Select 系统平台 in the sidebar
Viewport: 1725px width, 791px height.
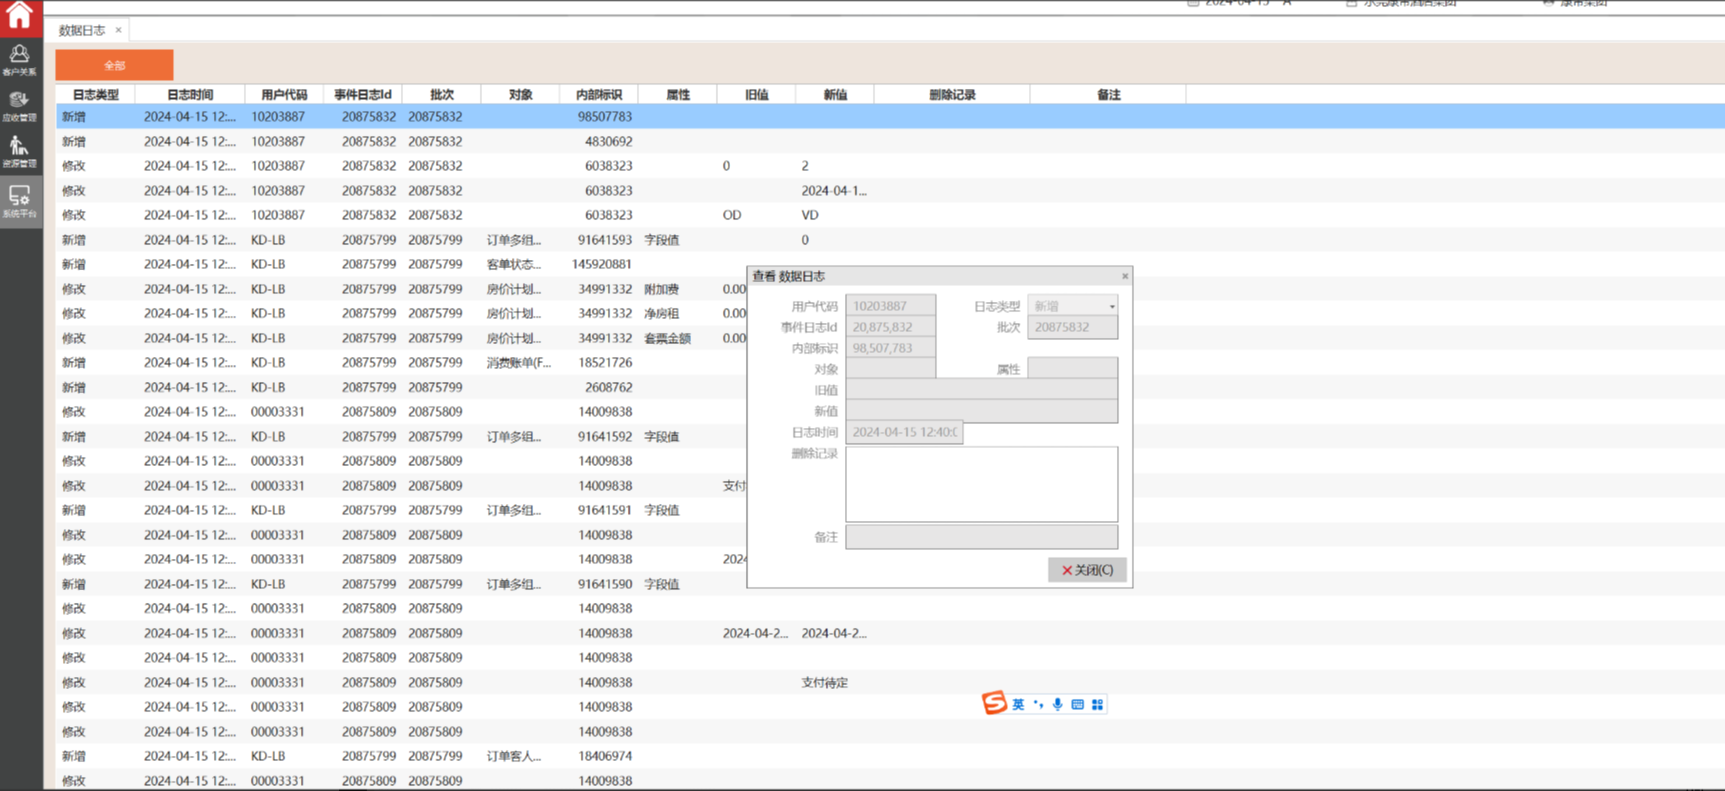[x=19, y=200]
